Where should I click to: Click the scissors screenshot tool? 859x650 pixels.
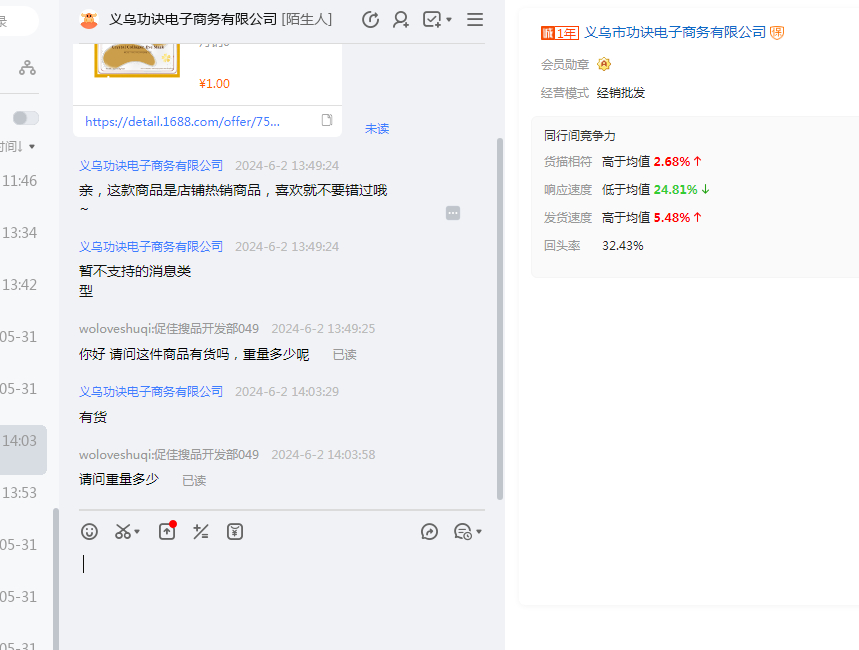tap(122, 532)
